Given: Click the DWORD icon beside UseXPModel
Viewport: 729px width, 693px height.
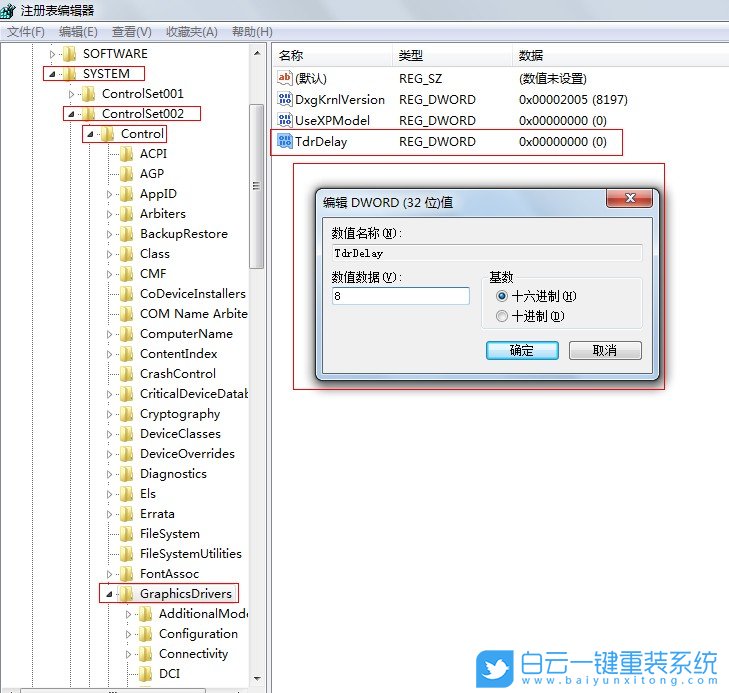Looking at the screenshot, I should [285, 120].
